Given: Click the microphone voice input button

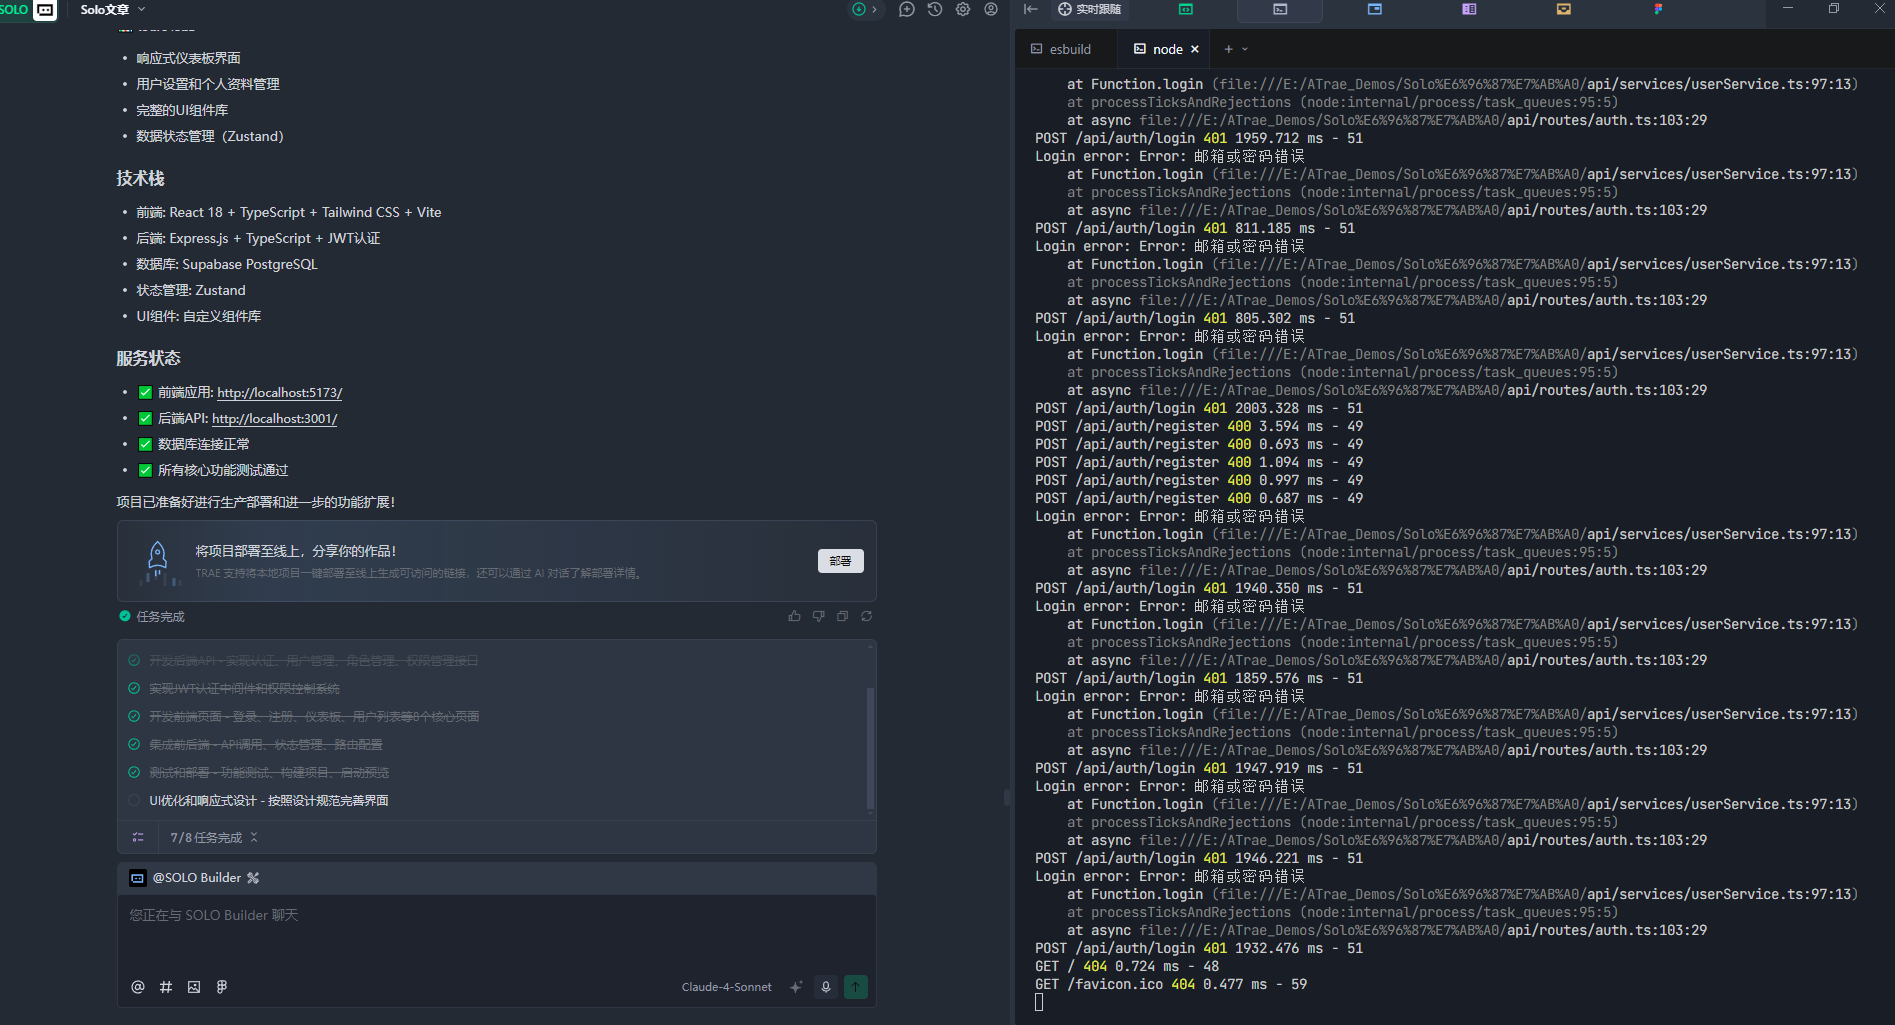Looking at the screenshot, I should coord(825,987).
